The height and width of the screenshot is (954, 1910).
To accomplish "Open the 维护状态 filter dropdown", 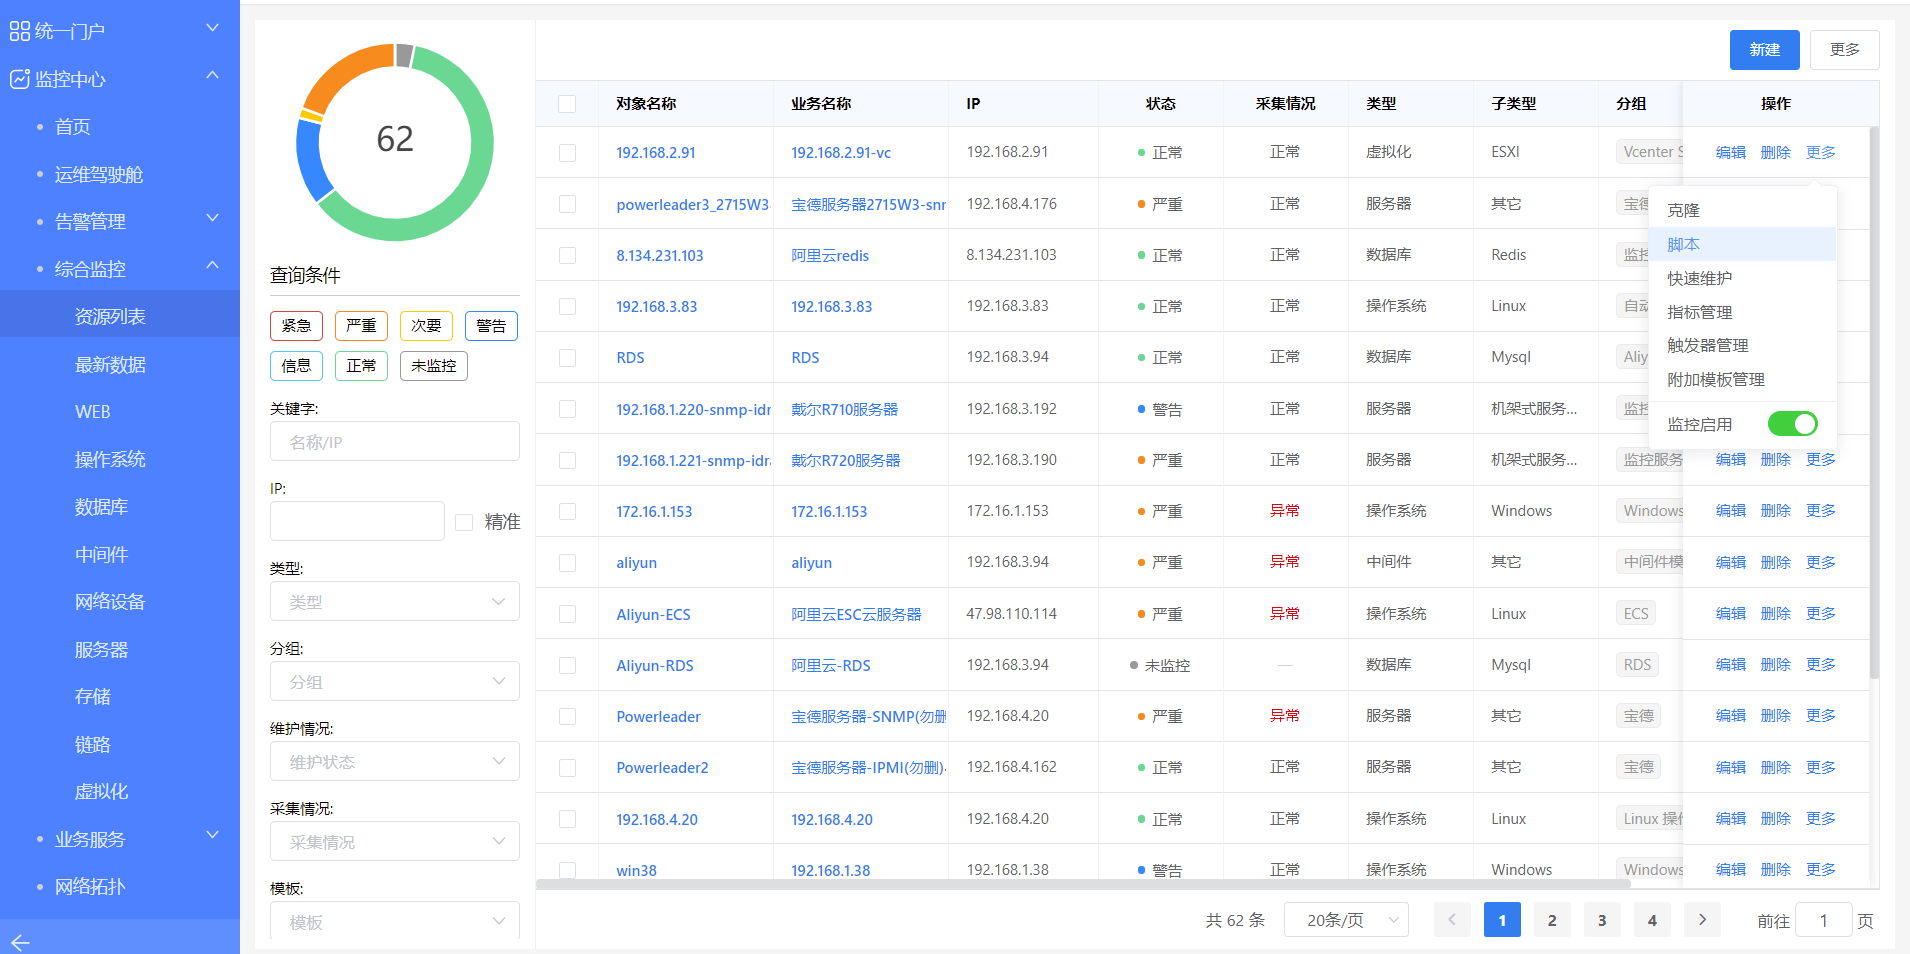I will [x=395, y=762].
